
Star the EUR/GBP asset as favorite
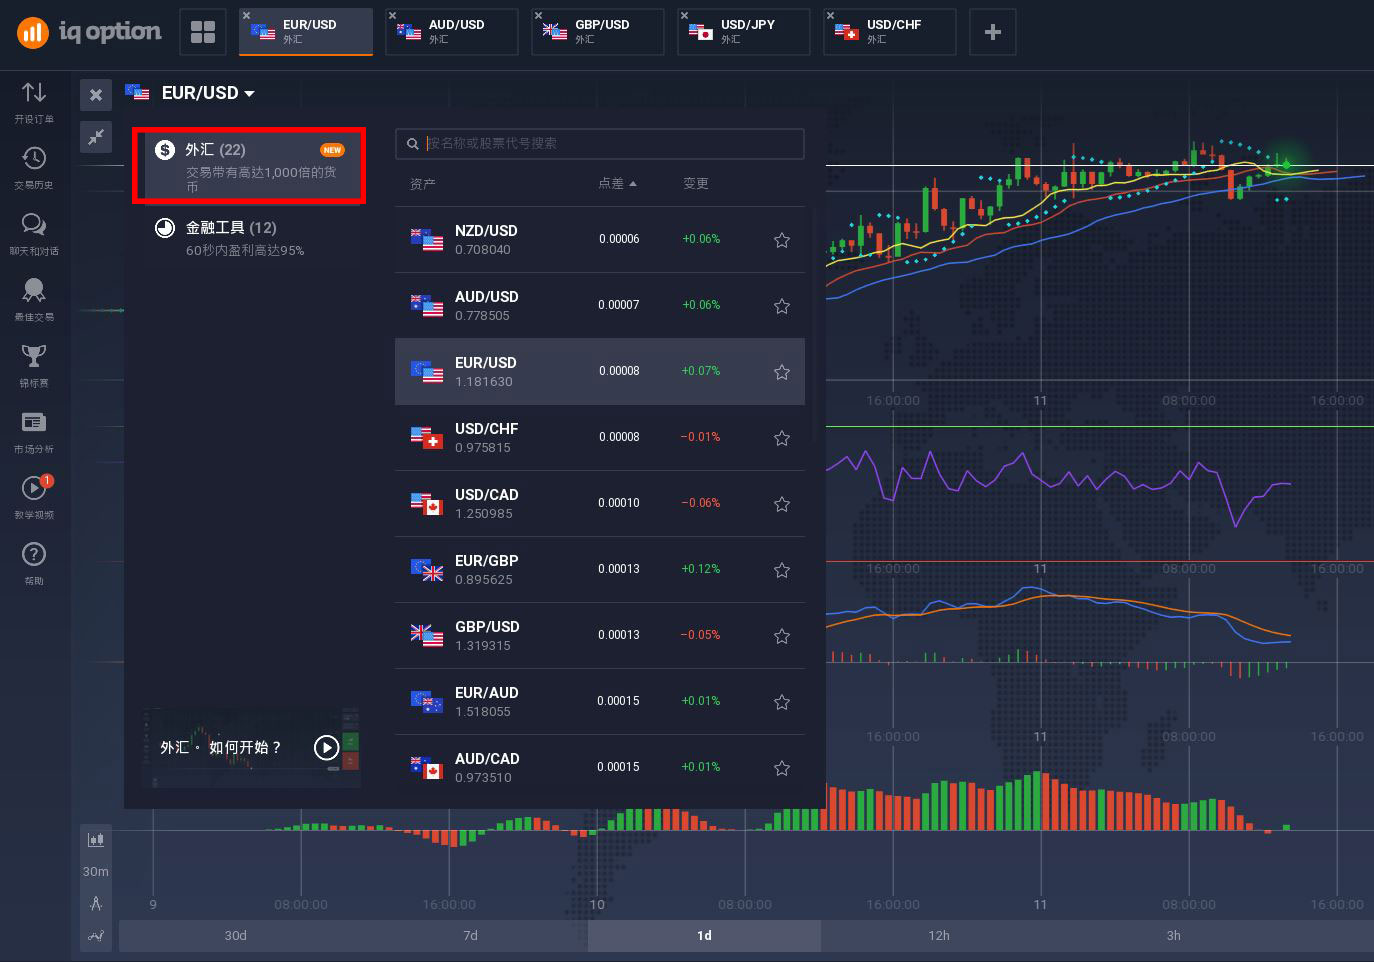tap(782, 570)
